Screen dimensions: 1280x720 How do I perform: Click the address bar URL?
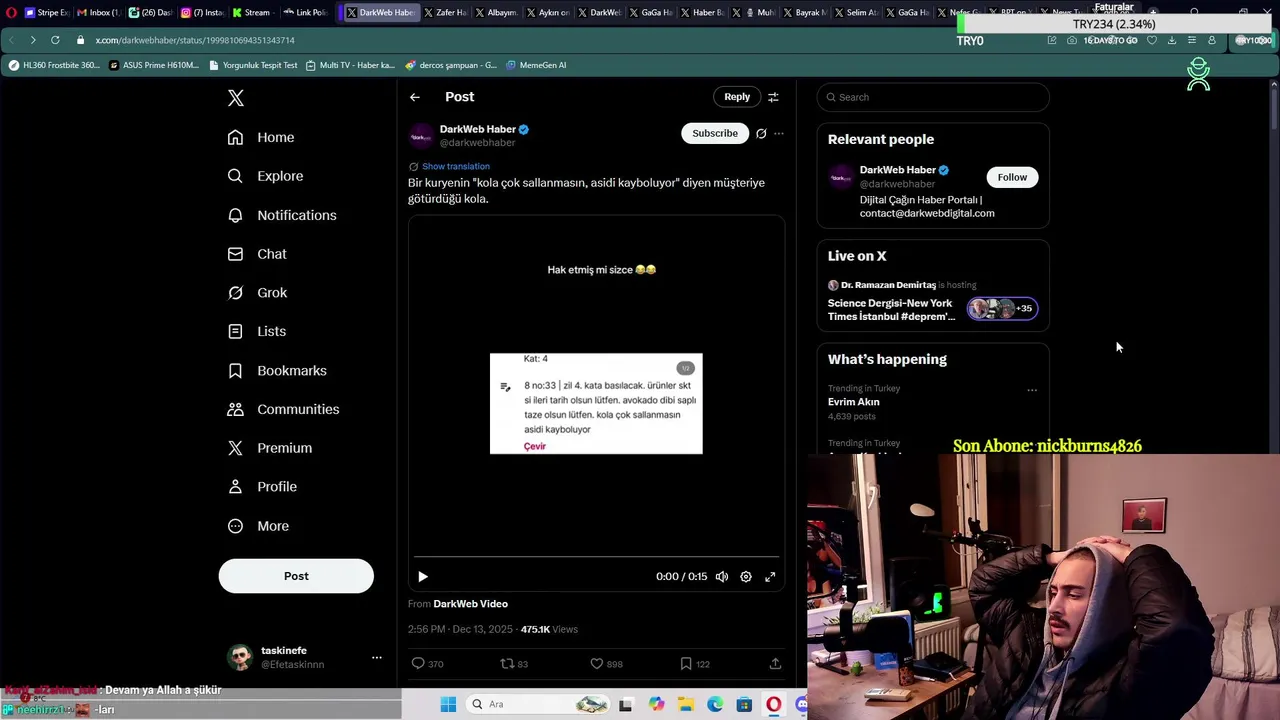click(195, 40)
